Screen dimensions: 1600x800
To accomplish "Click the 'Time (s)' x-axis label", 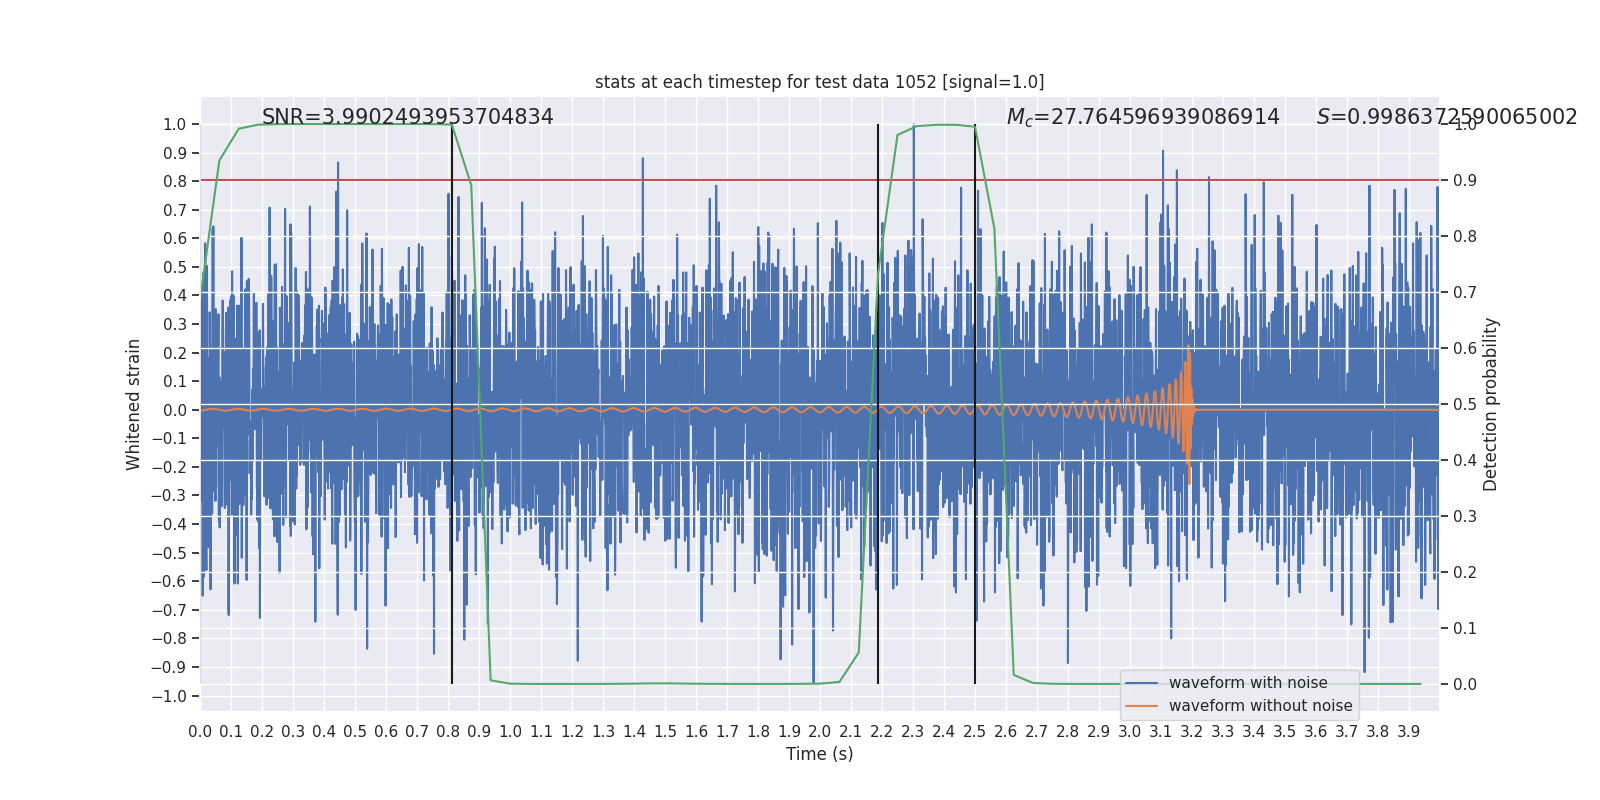I will [x=819, y=754].
